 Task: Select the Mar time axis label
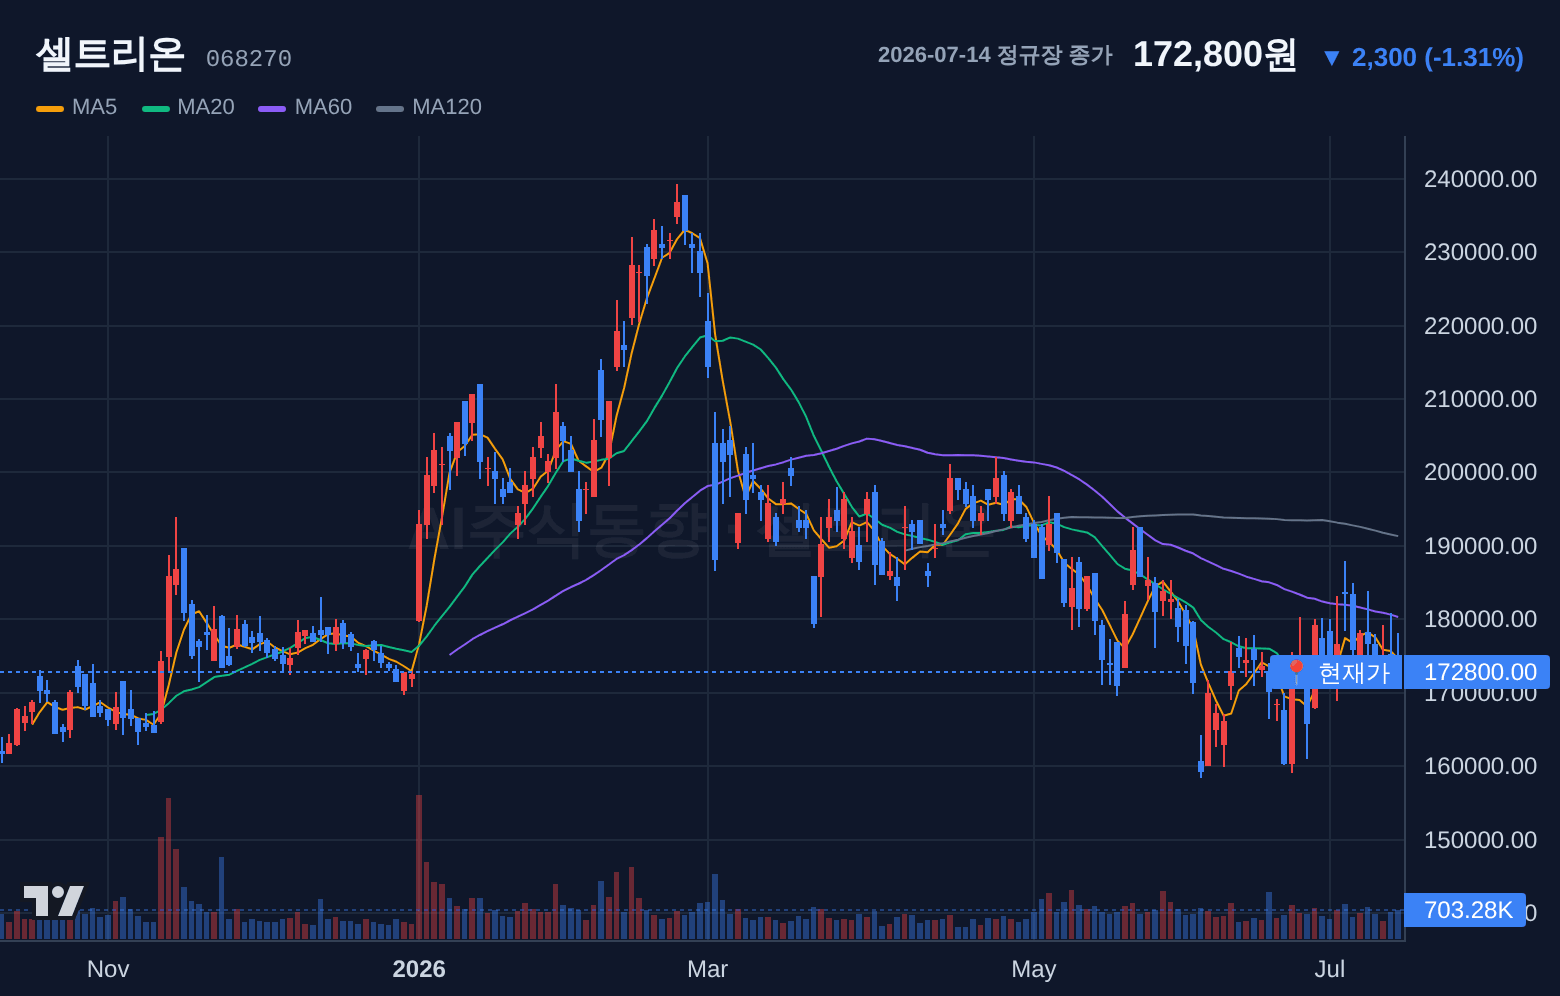(708, 969)
